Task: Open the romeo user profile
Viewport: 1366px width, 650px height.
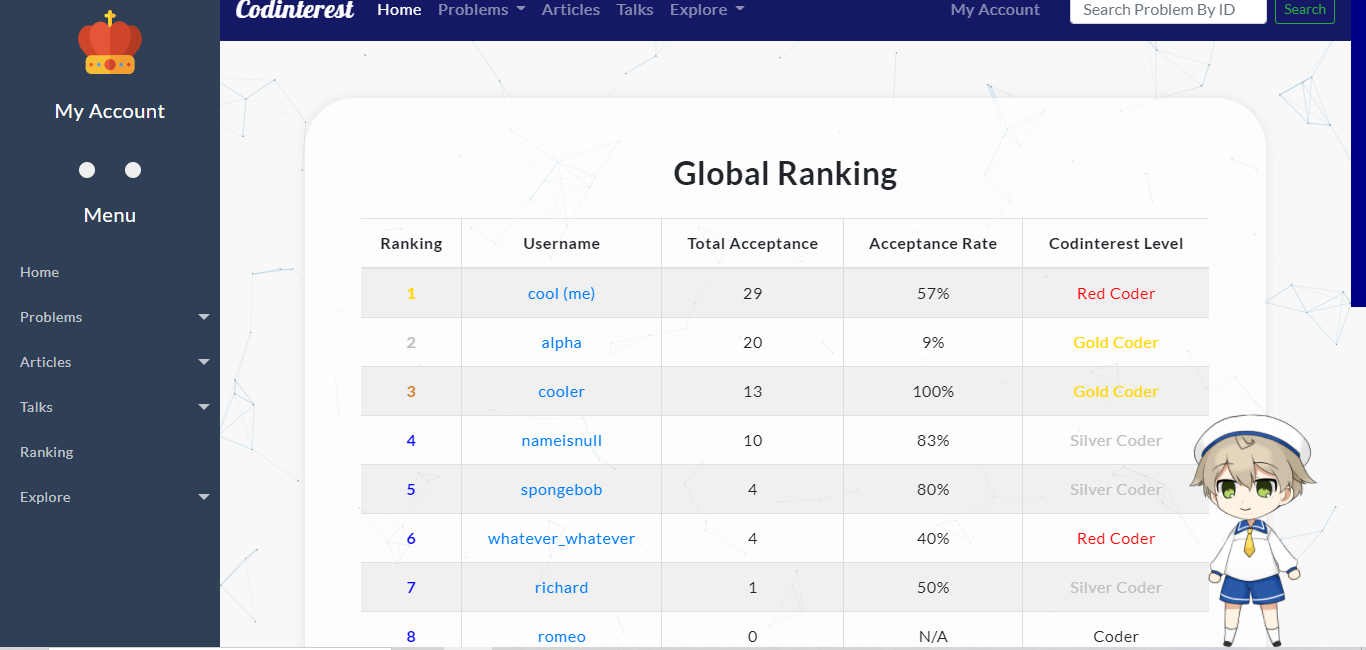Action: (561, 636)
